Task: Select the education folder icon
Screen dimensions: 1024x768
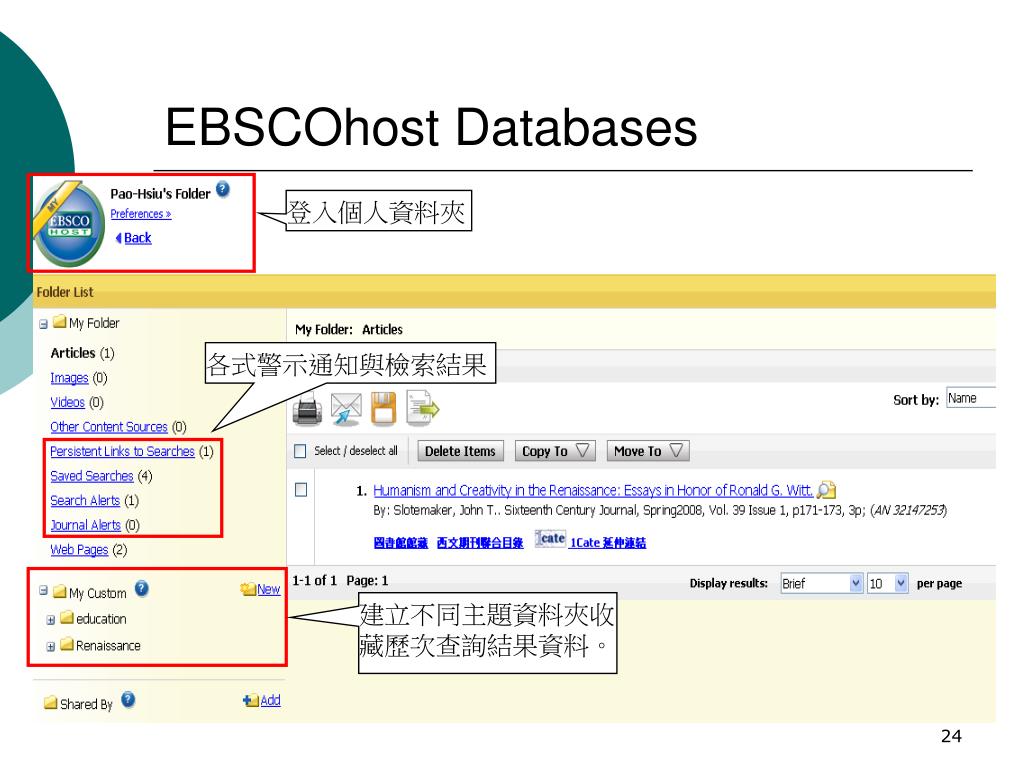Action: point(67,617)
